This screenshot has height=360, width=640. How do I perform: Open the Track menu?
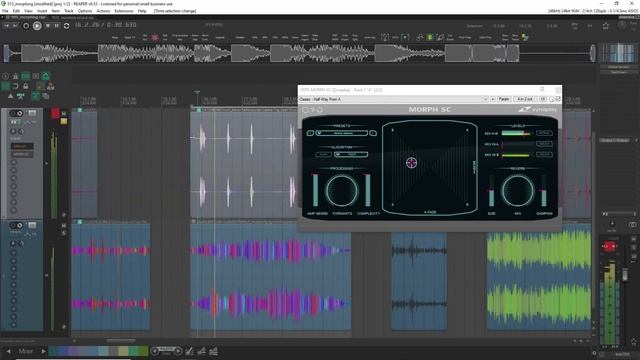pos(69,11)
